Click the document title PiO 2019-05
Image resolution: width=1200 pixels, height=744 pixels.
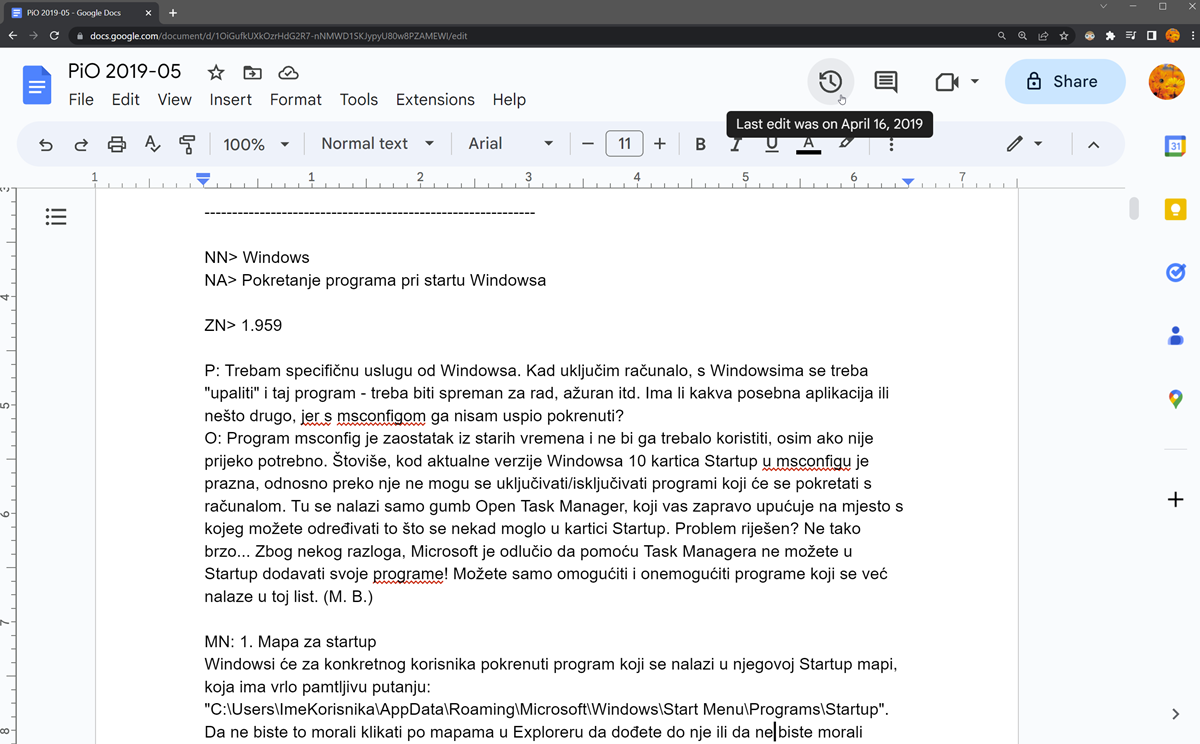pyautogui.click(x=125, y=71)
